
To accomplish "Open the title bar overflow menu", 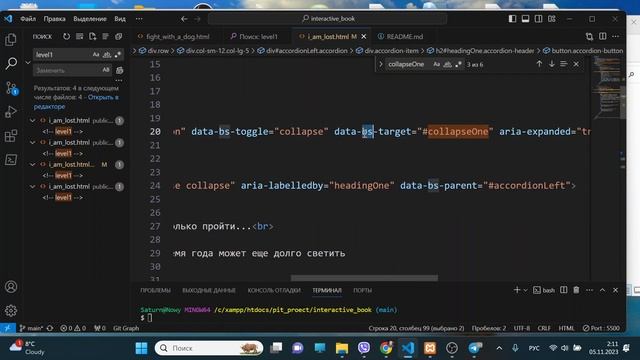I will (x=139, y=19).
